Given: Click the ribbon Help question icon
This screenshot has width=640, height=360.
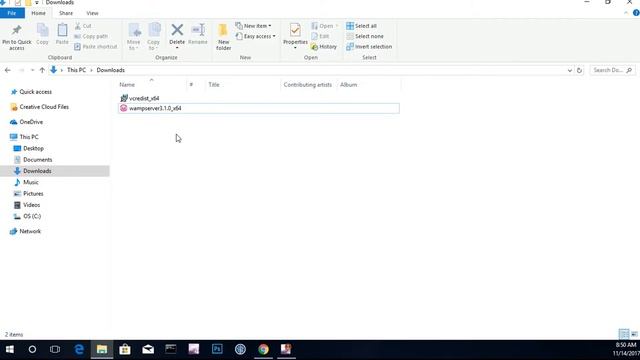Looking at the screenshot, I should point(636,13).
